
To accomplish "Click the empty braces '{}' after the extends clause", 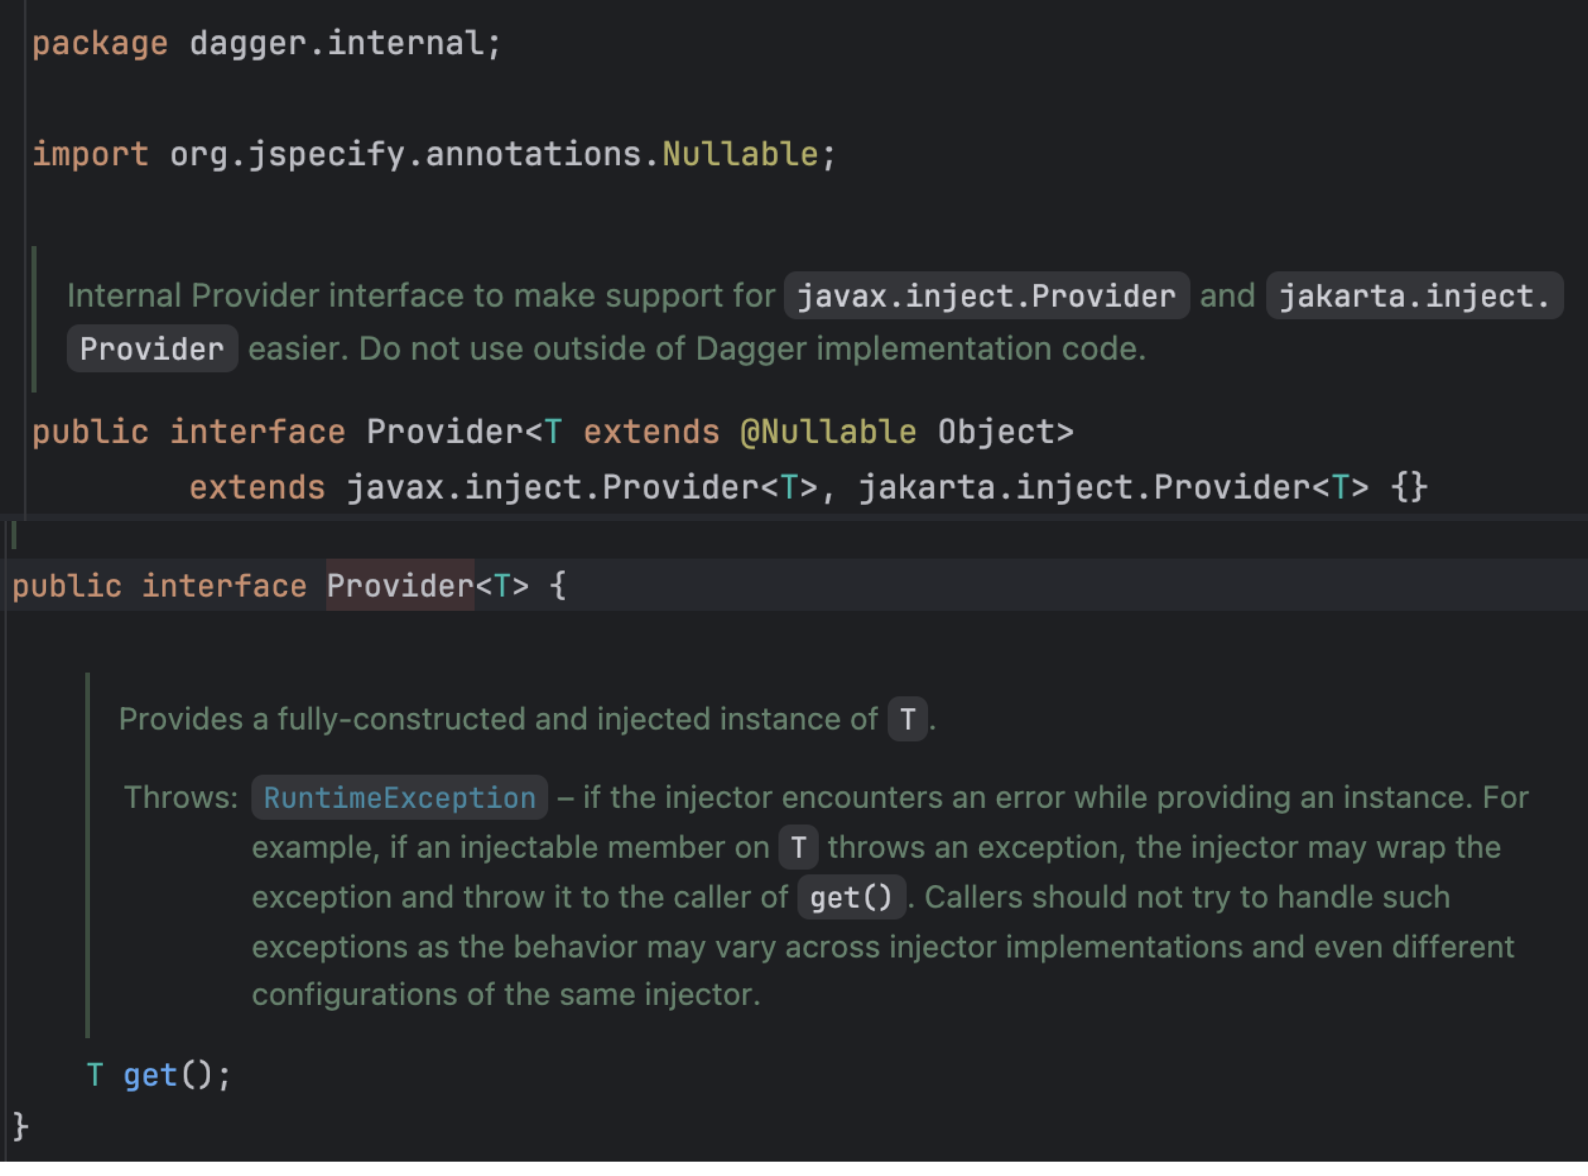I will click(1409, 487).
